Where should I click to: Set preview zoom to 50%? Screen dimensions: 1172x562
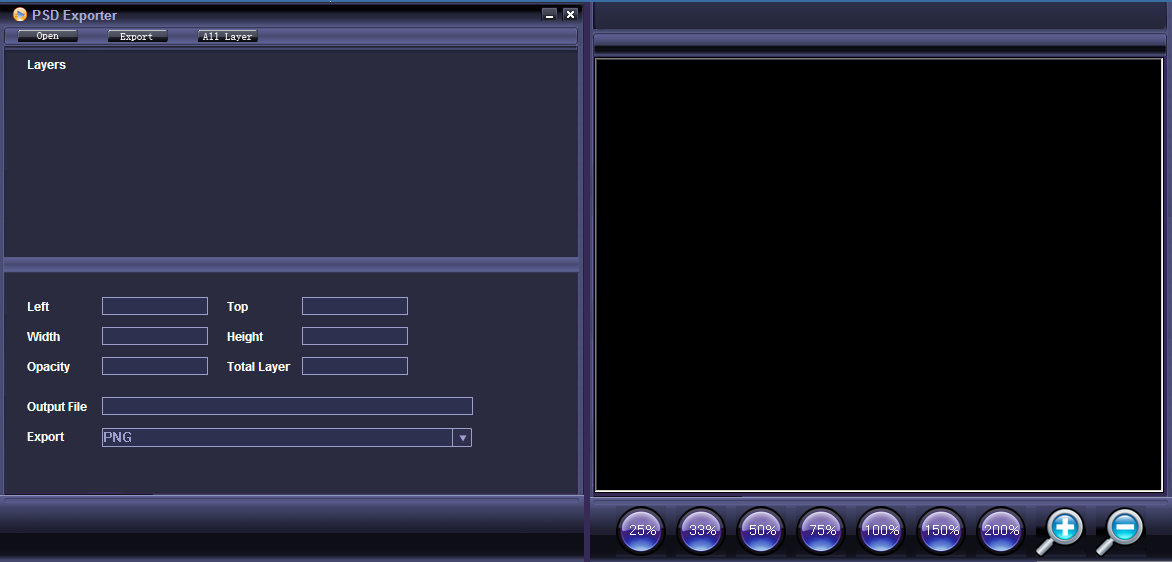[x=762, y=530]
